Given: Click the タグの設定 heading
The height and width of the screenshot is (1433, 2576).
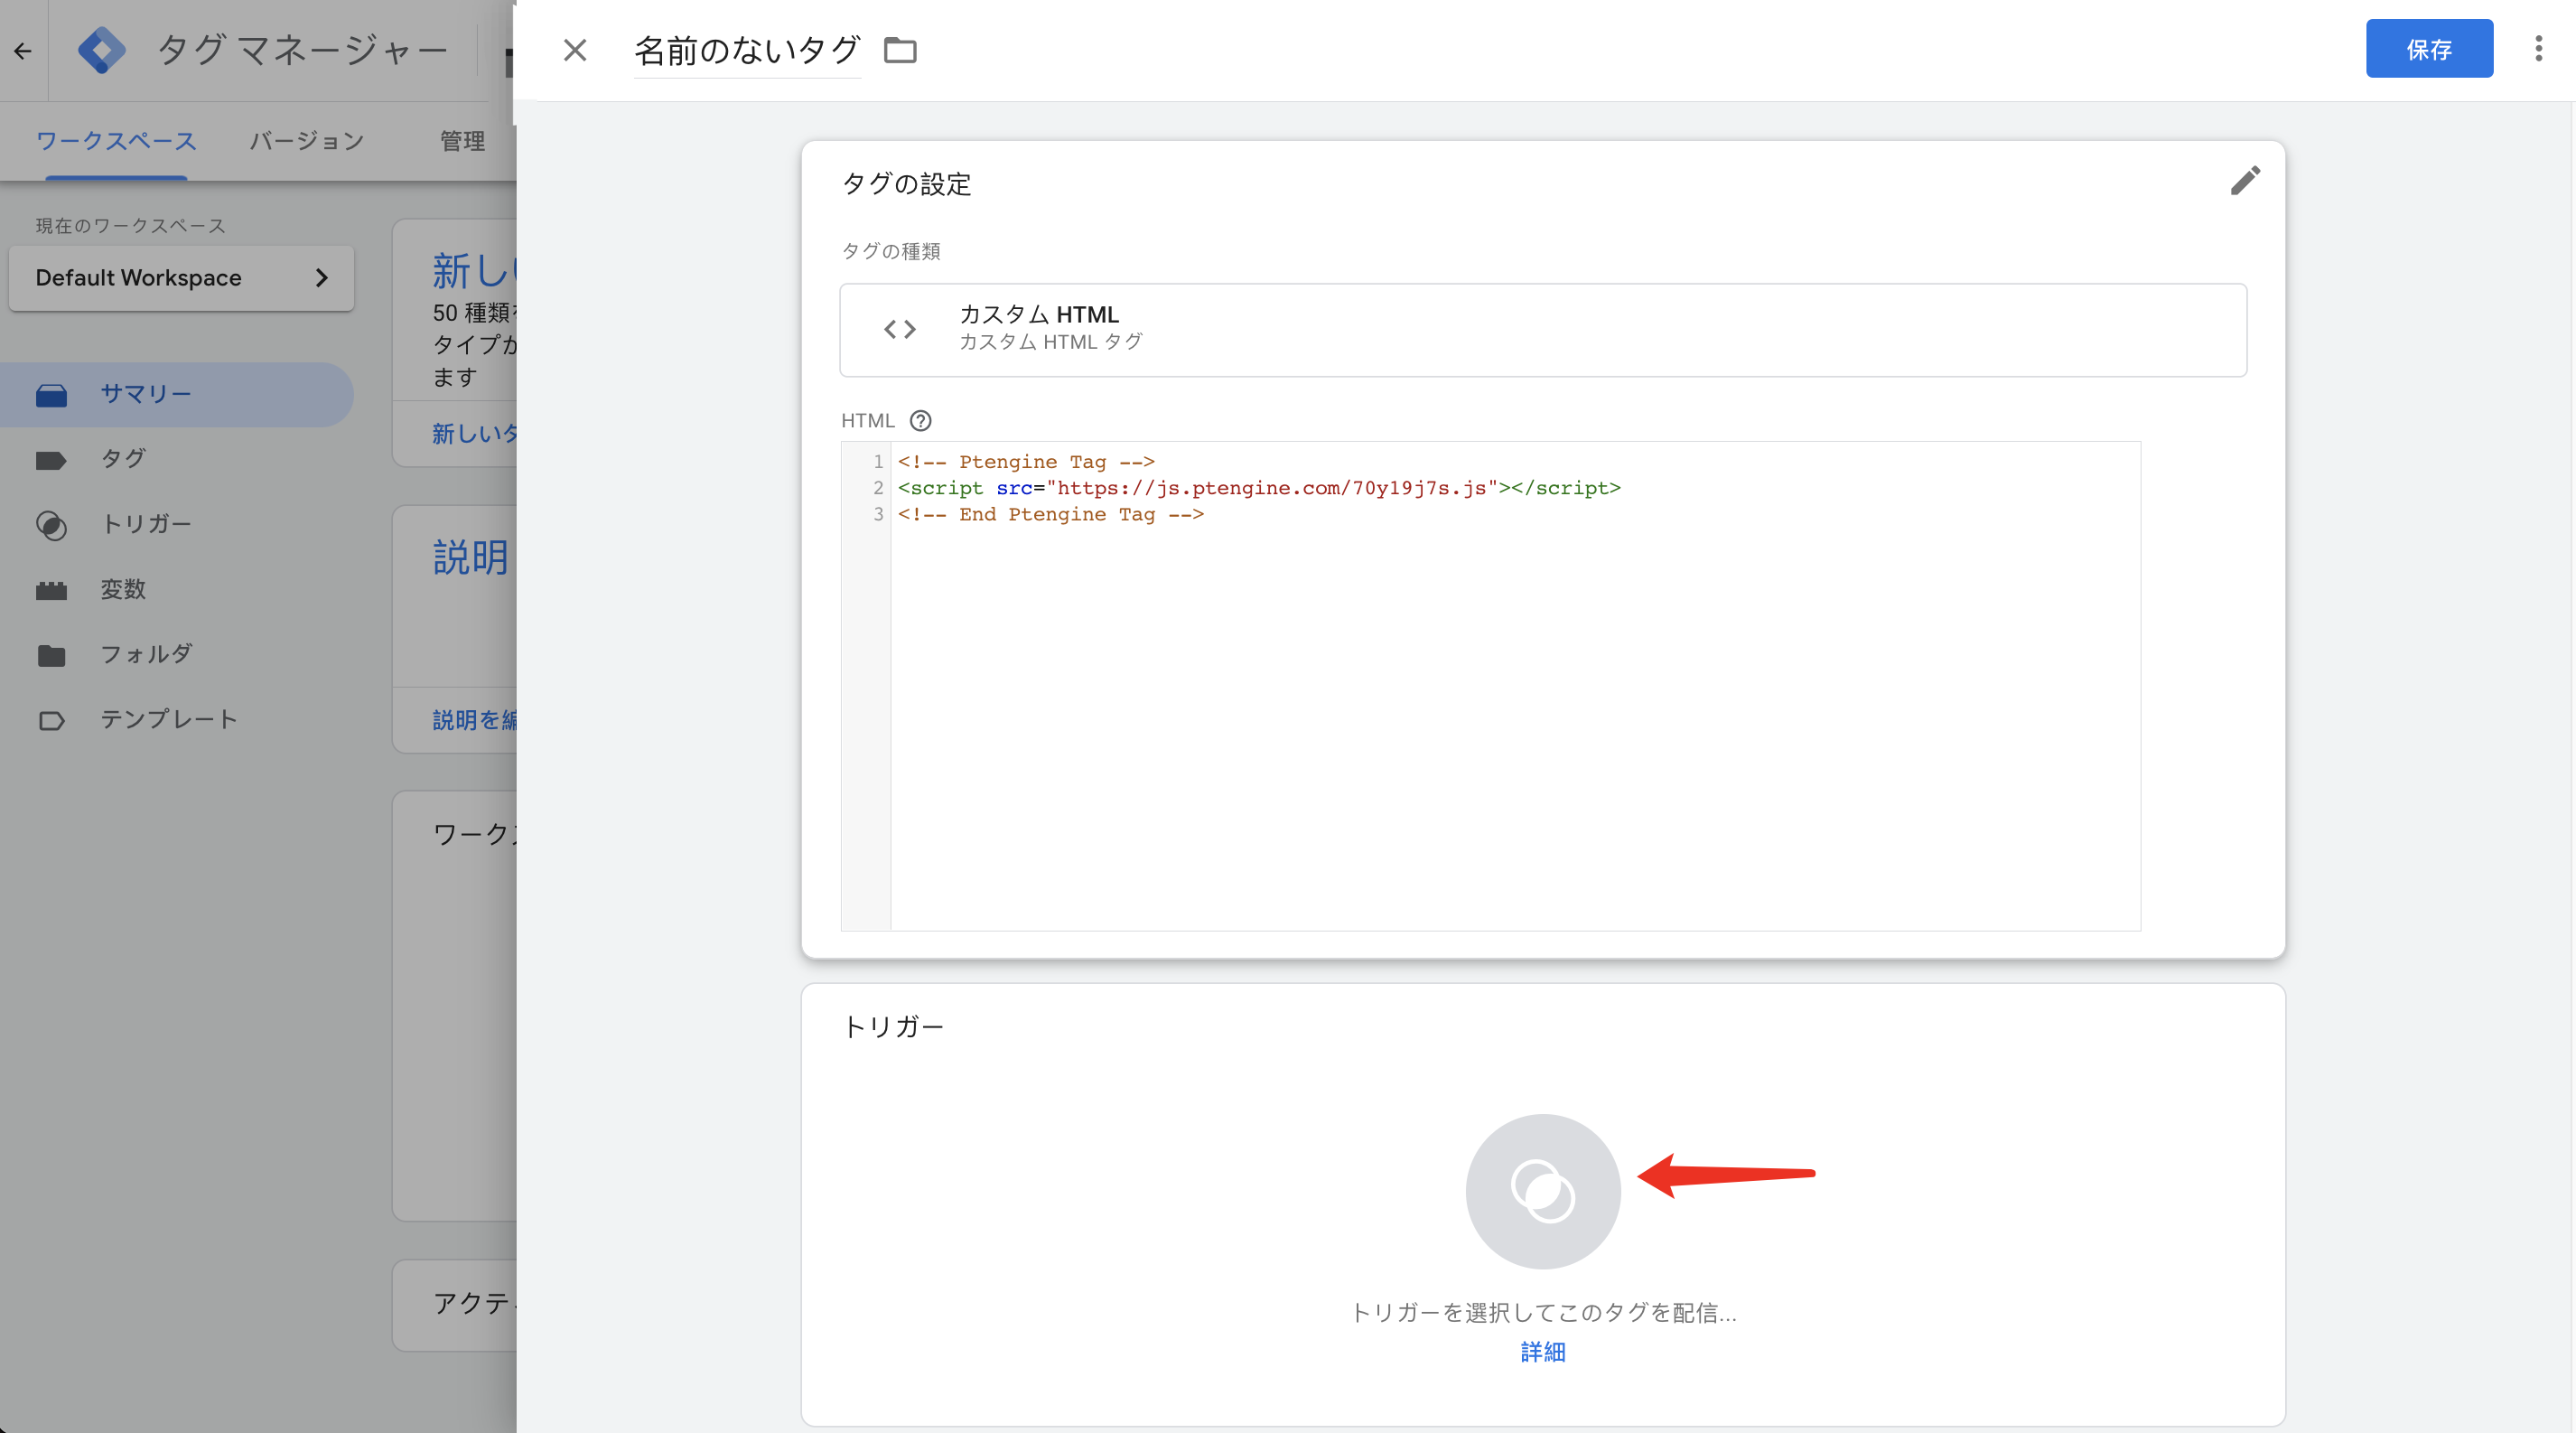Looking at the screenshot, I should click(x=906, y=184).
